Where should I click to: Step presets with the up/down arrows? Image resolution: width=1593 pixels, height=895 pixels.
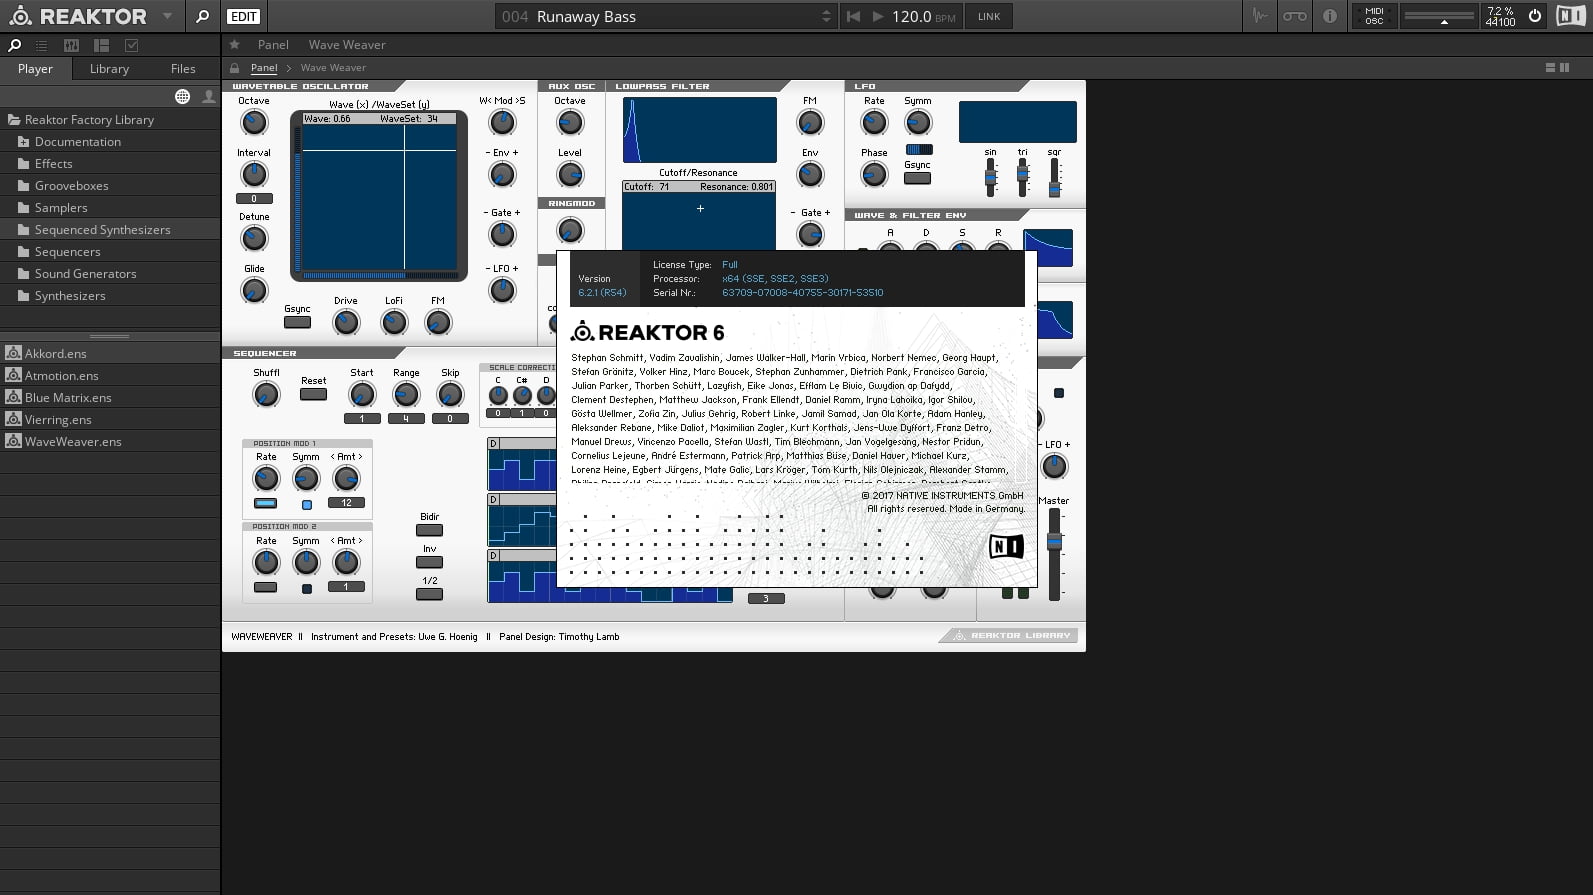coord(826,16)
